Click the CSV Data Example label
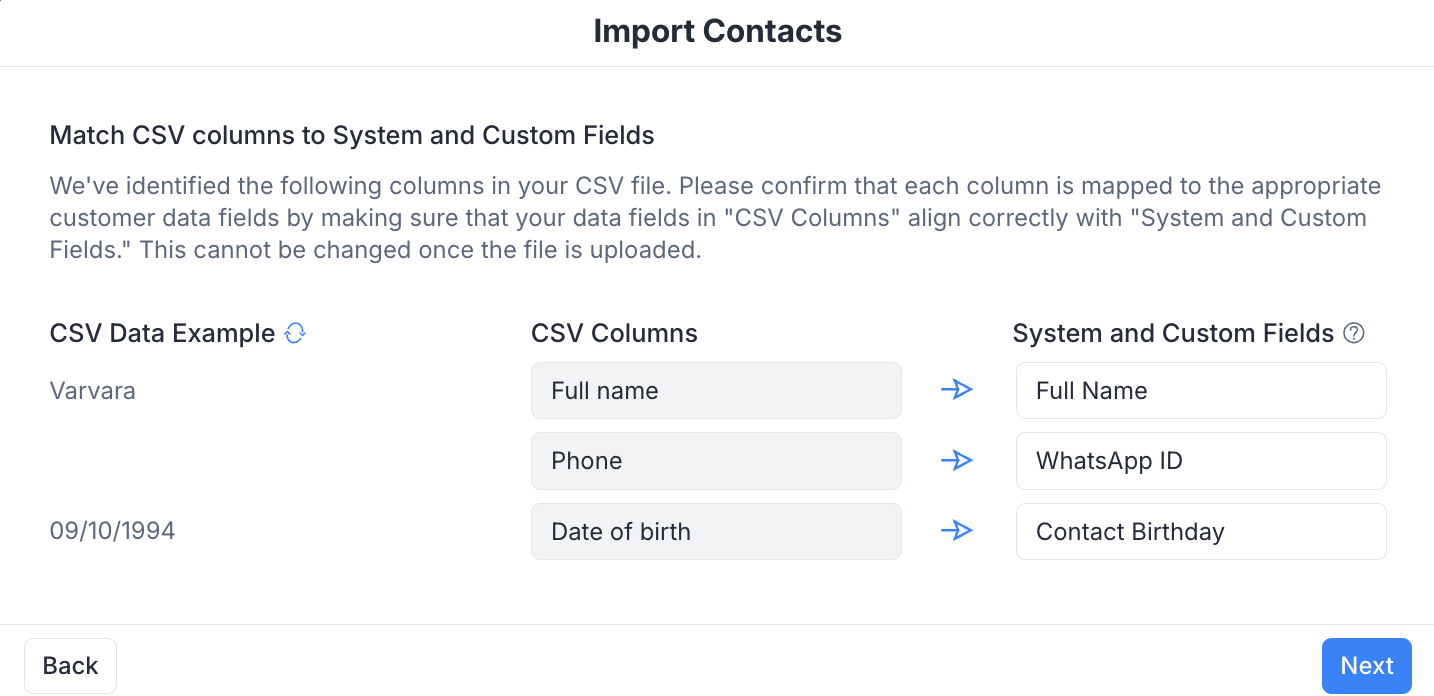Screen dimensions: 1434x696 coord(162,333)
